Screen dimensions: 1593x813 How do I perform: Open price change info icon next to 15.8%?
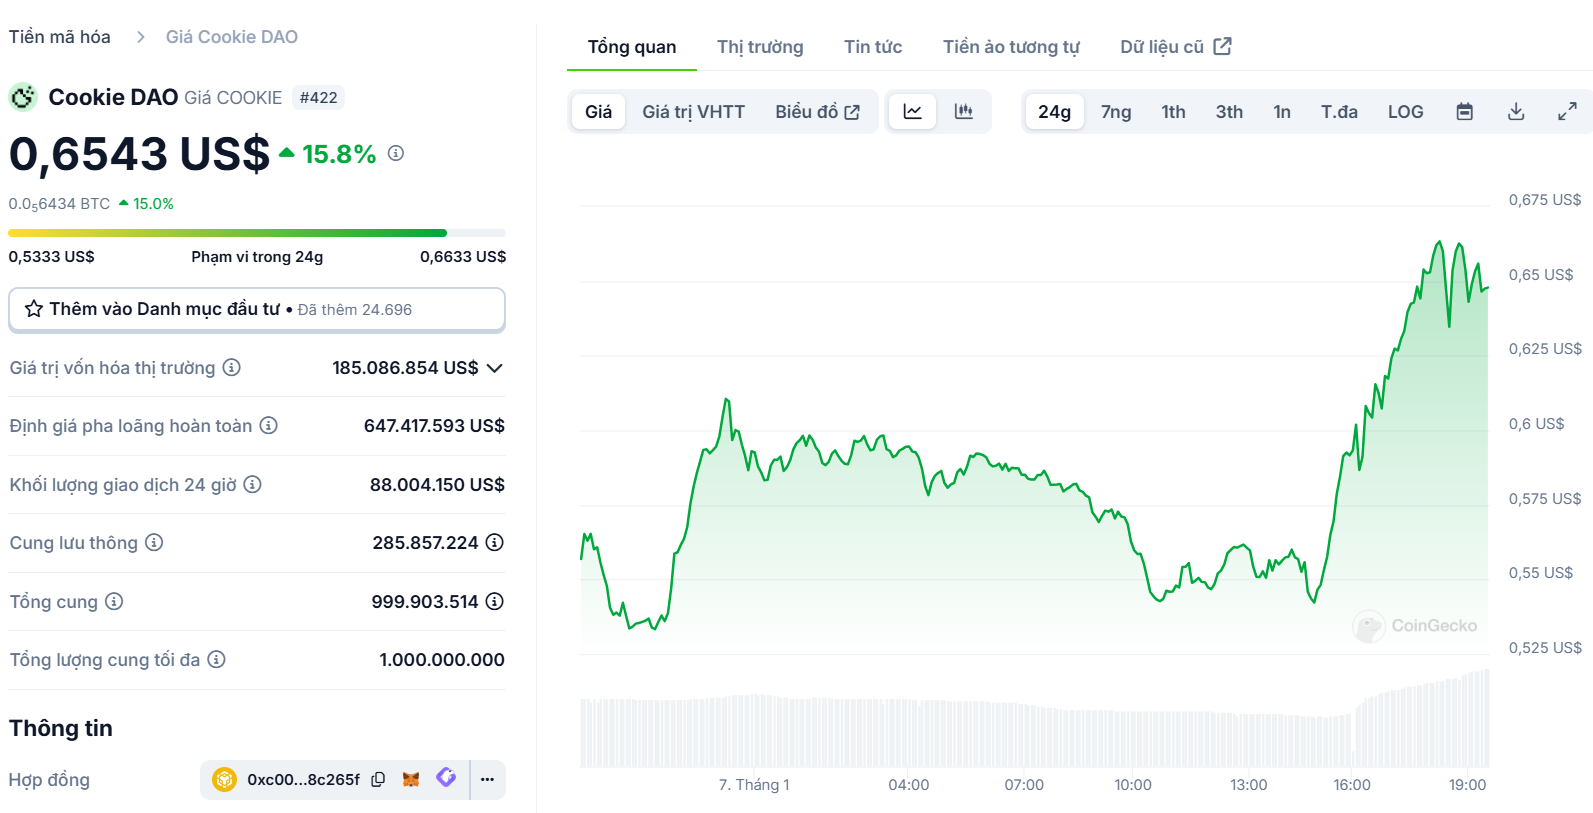pos(396,153)
